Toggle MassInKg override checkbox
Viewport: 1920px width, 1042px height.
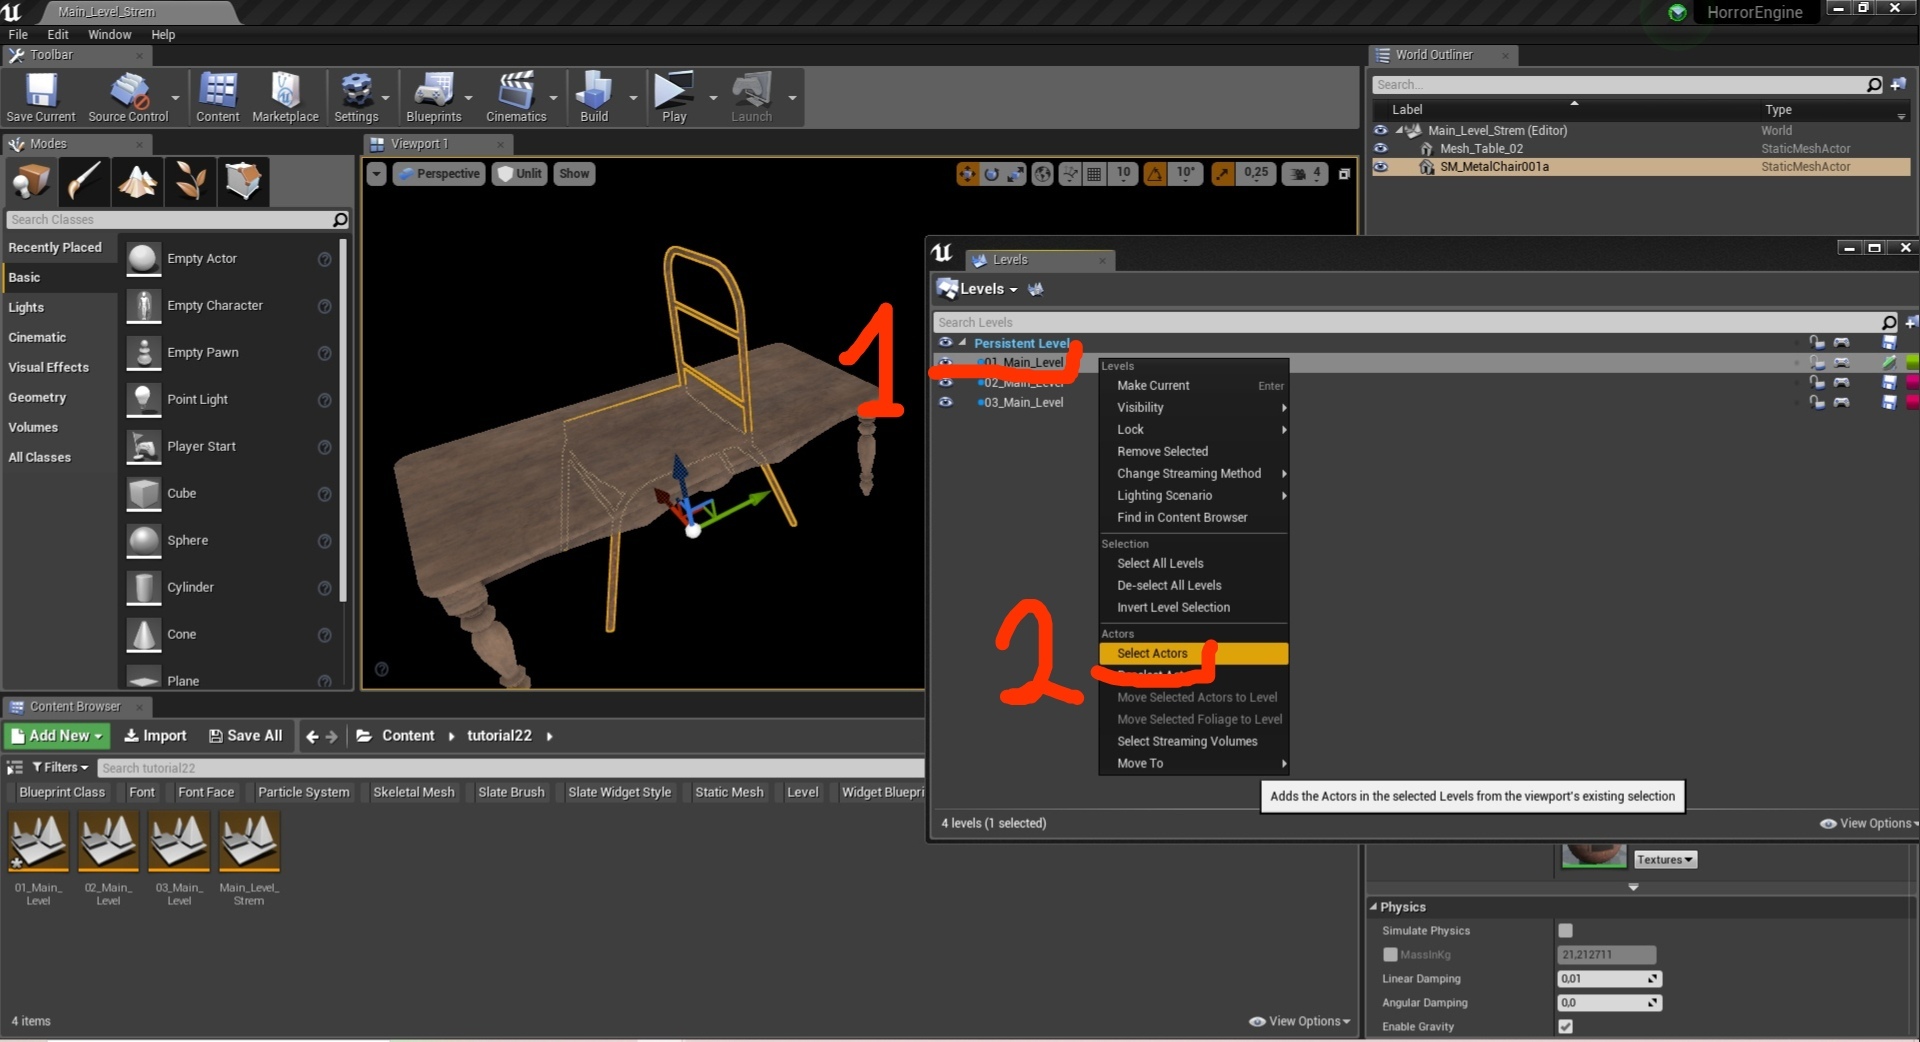point(1390,954)
